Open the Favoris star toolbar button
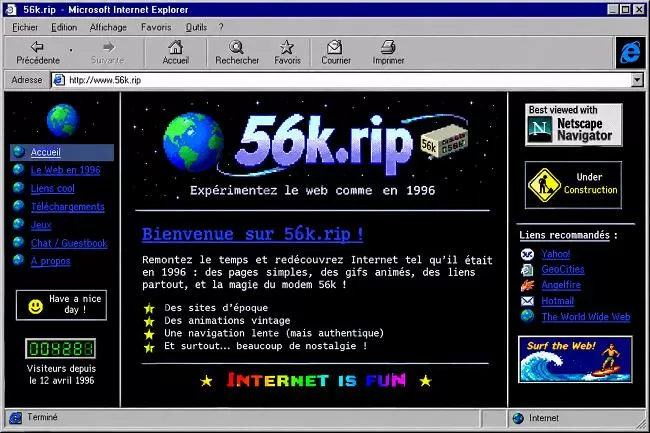The height and width of the screenshot is (433, 650). point(287,52)
